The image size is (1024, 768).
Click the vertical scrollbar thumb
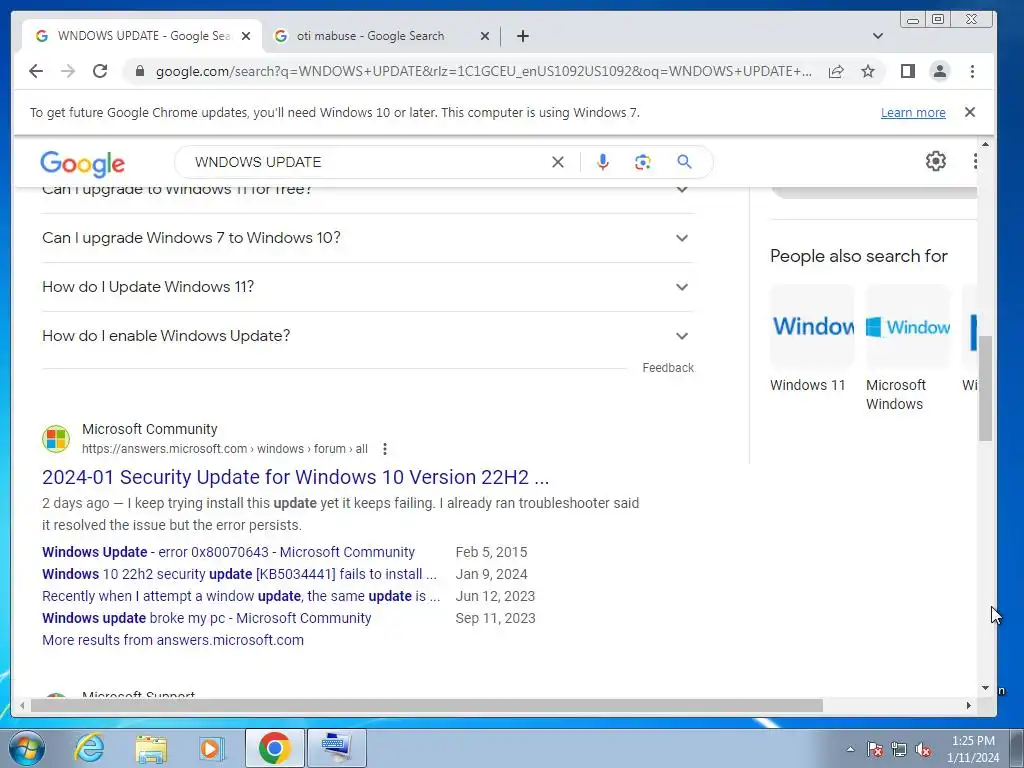pos(985,388)
